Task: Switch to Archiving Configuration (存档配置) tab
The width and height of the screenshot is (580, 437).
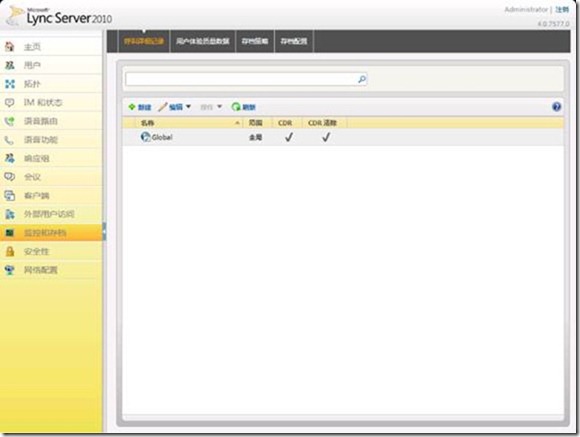Action: 294,41
